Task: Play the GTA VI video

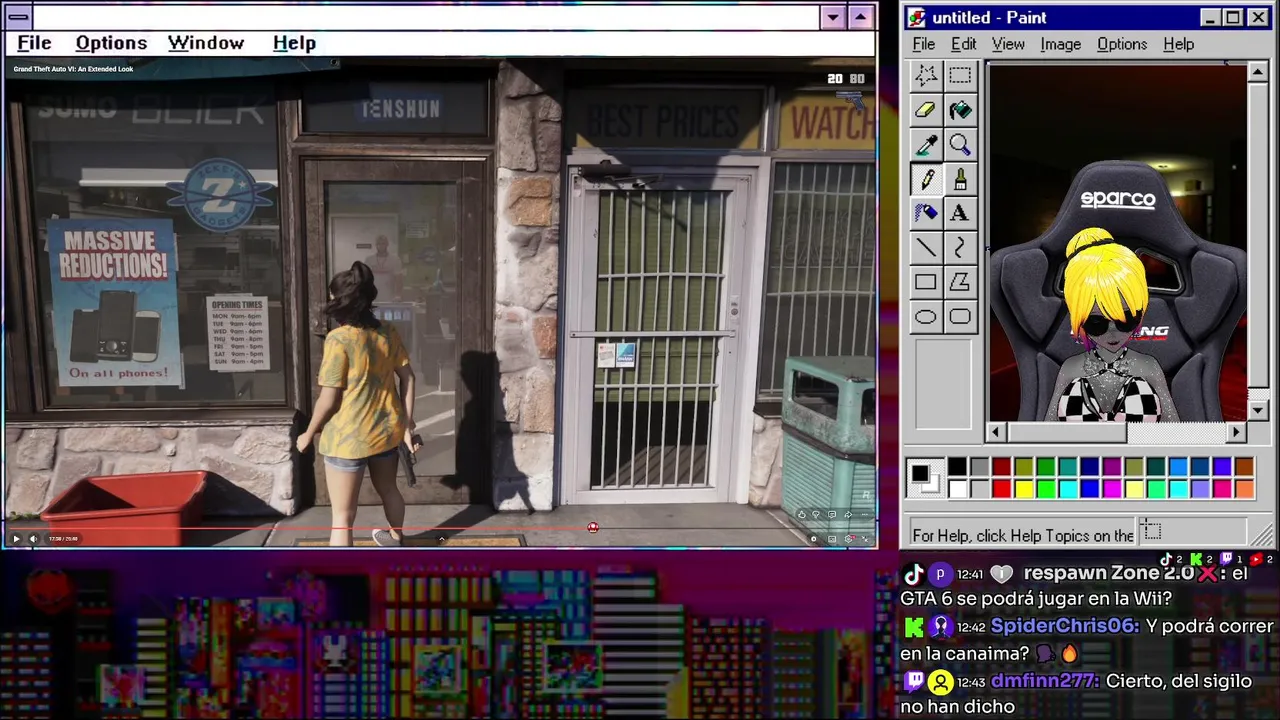Action: [x=16, y=539]
